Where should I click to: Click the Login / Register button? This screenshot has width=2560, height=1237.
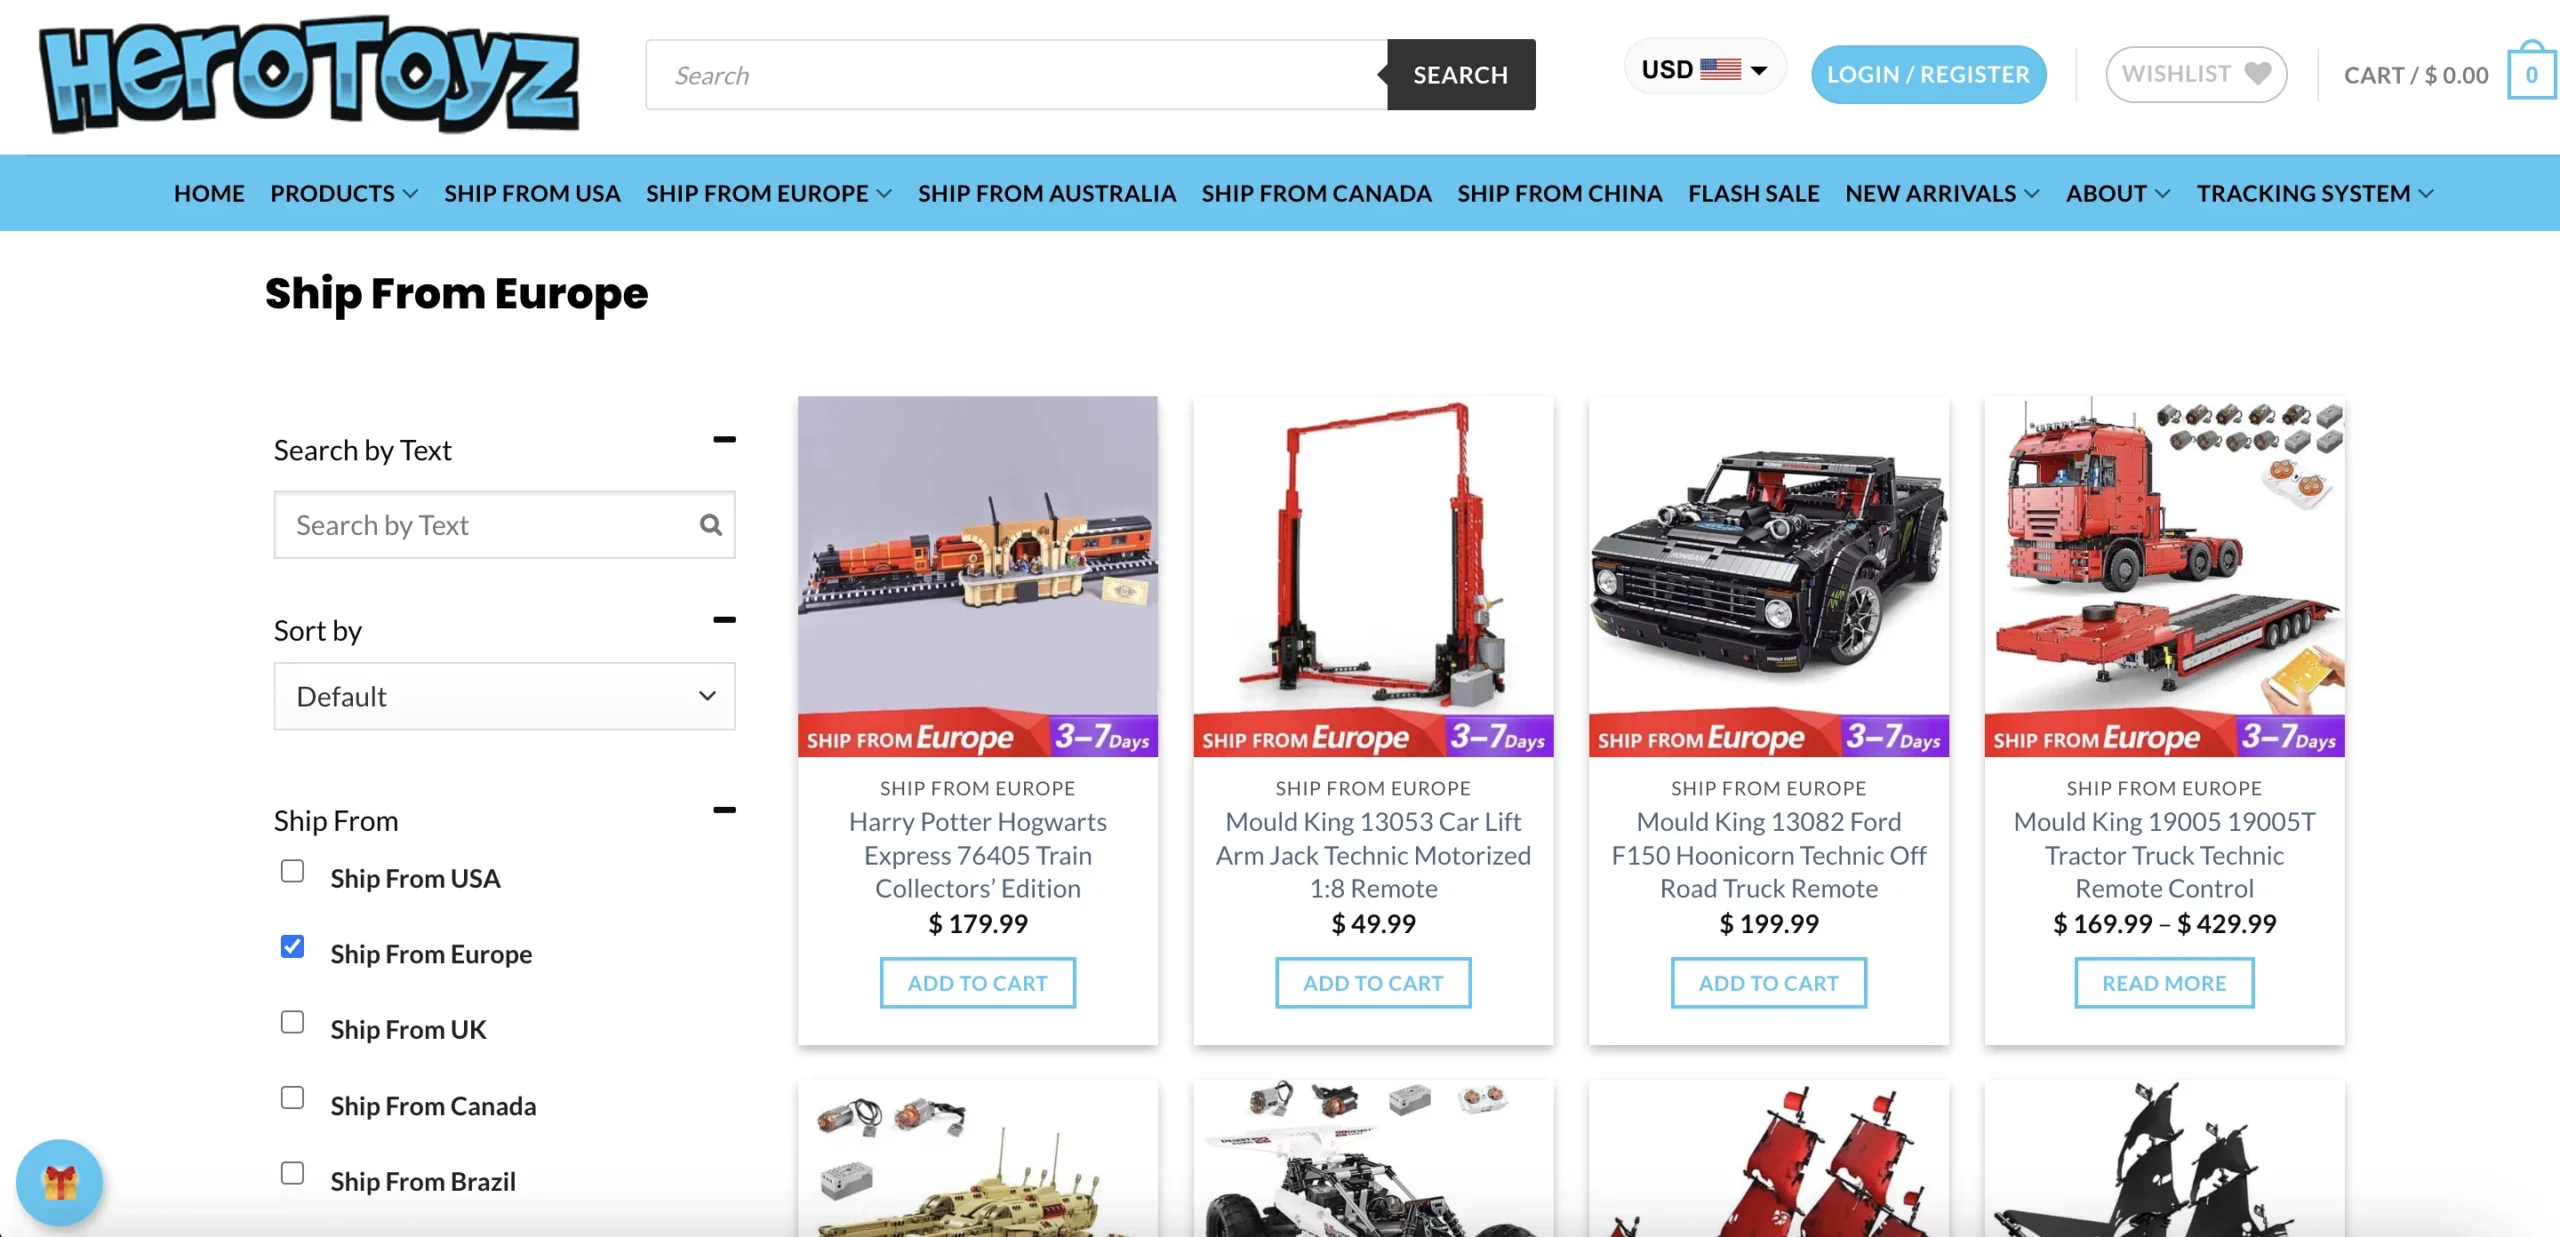coord(1928,74)
